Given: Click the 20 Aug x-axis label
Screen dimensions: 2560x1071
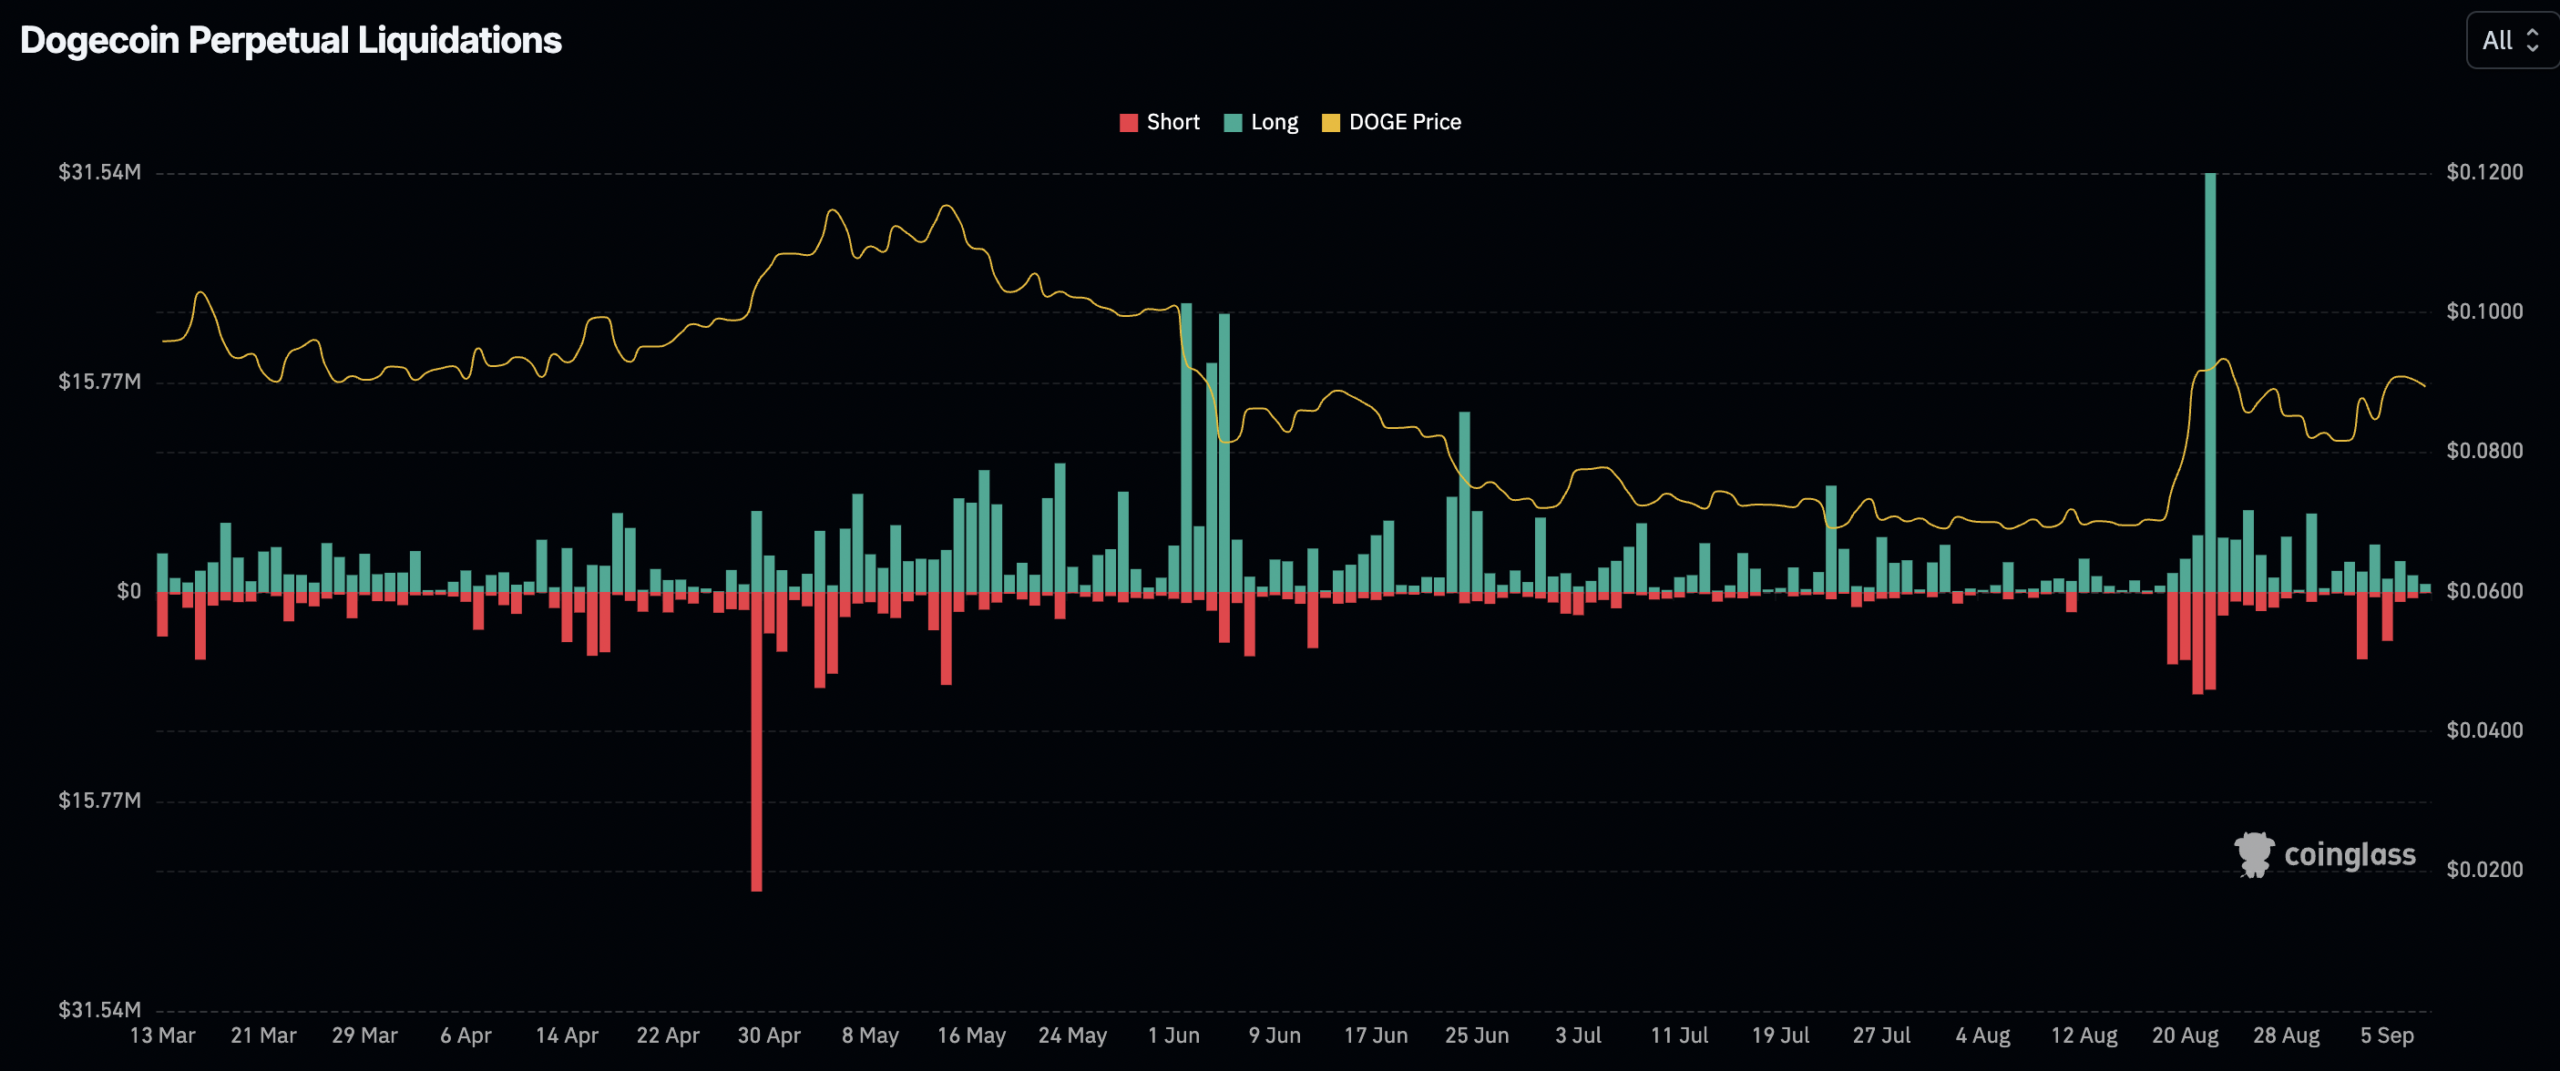Looking at the screenshot, I should point(2185,1035).
